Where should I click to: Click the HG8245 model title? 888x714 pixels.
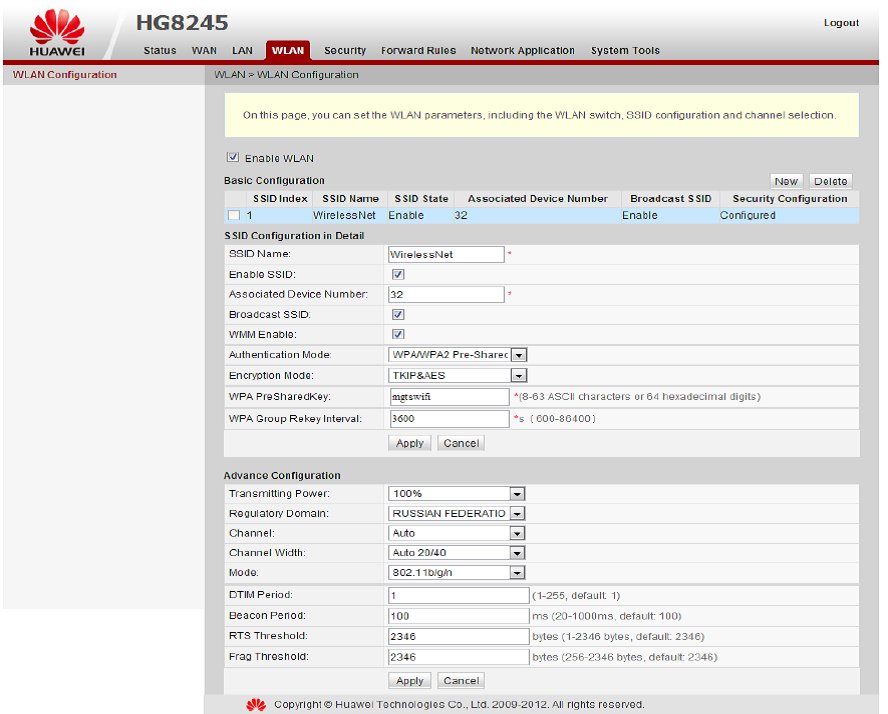click(182, 23)
